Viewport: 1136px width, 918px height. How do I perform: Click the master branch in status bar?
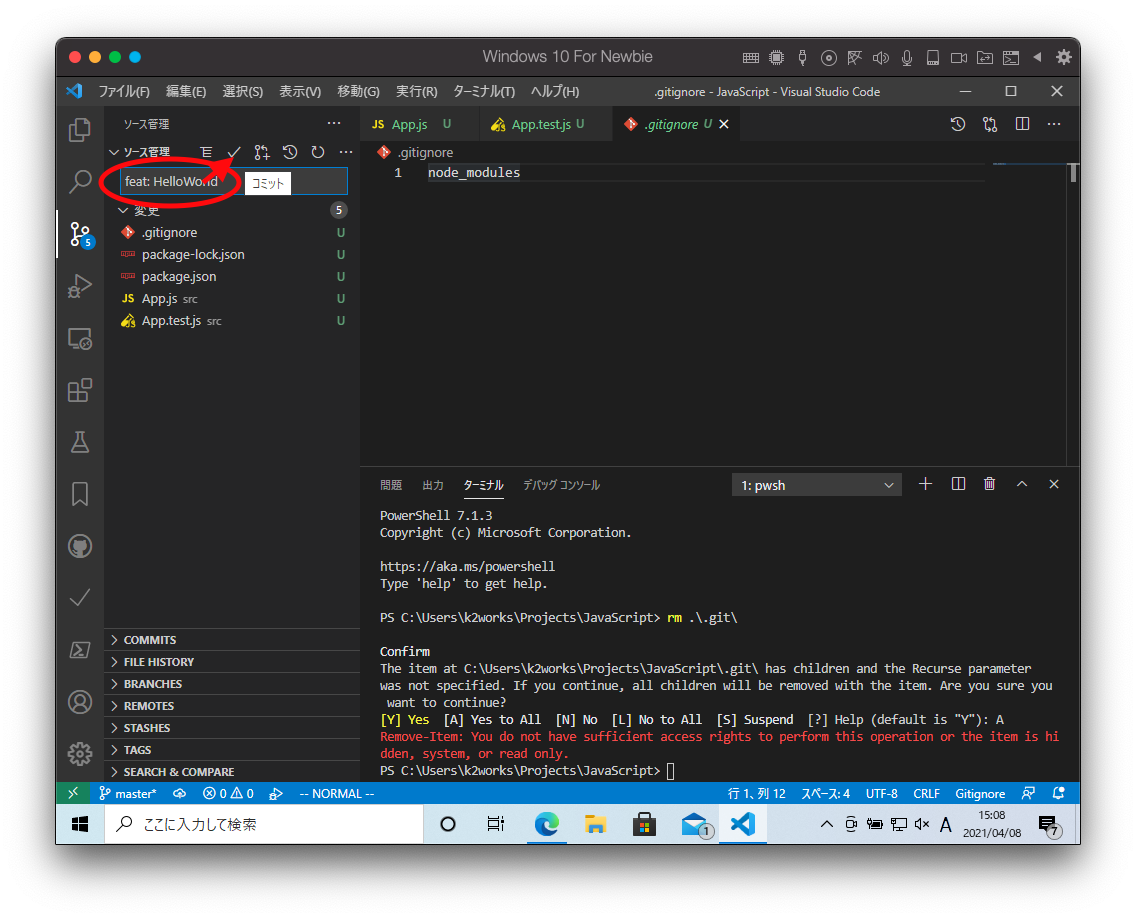pos(128,793)
